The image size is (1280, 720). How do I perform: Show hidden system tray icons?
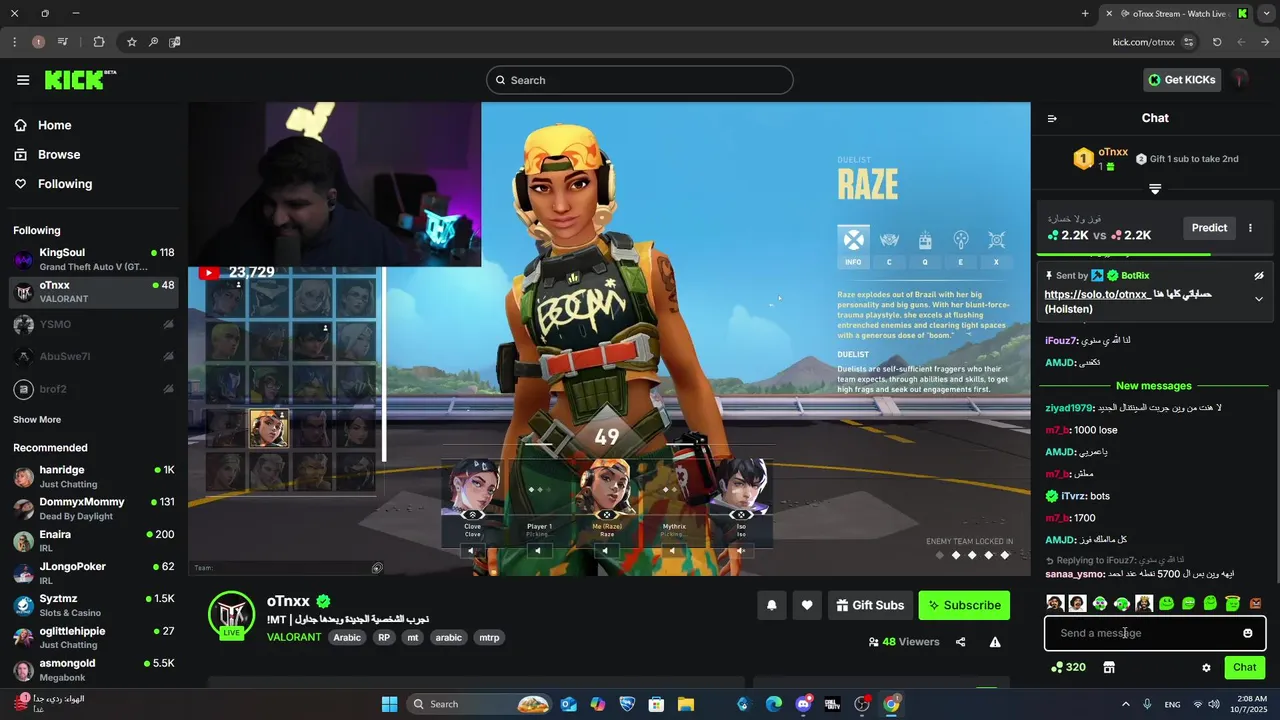1126,704
